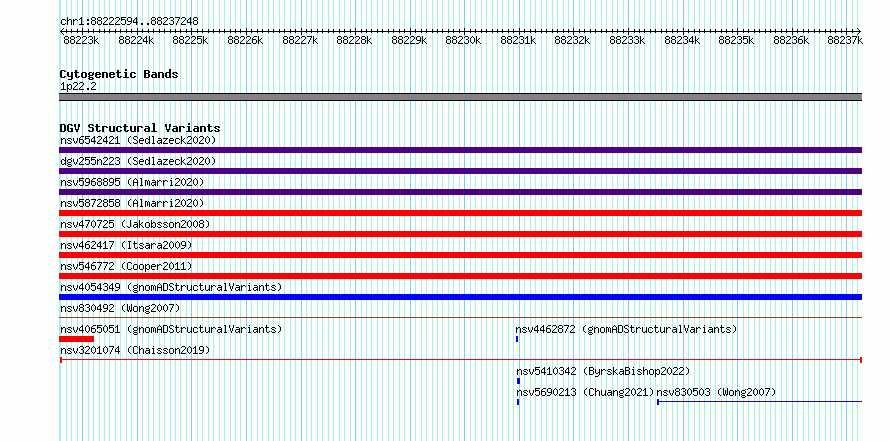The image size is (890, 441).
Task: Click the nsv4054349 blue variant bar
Action: [460, 297]
